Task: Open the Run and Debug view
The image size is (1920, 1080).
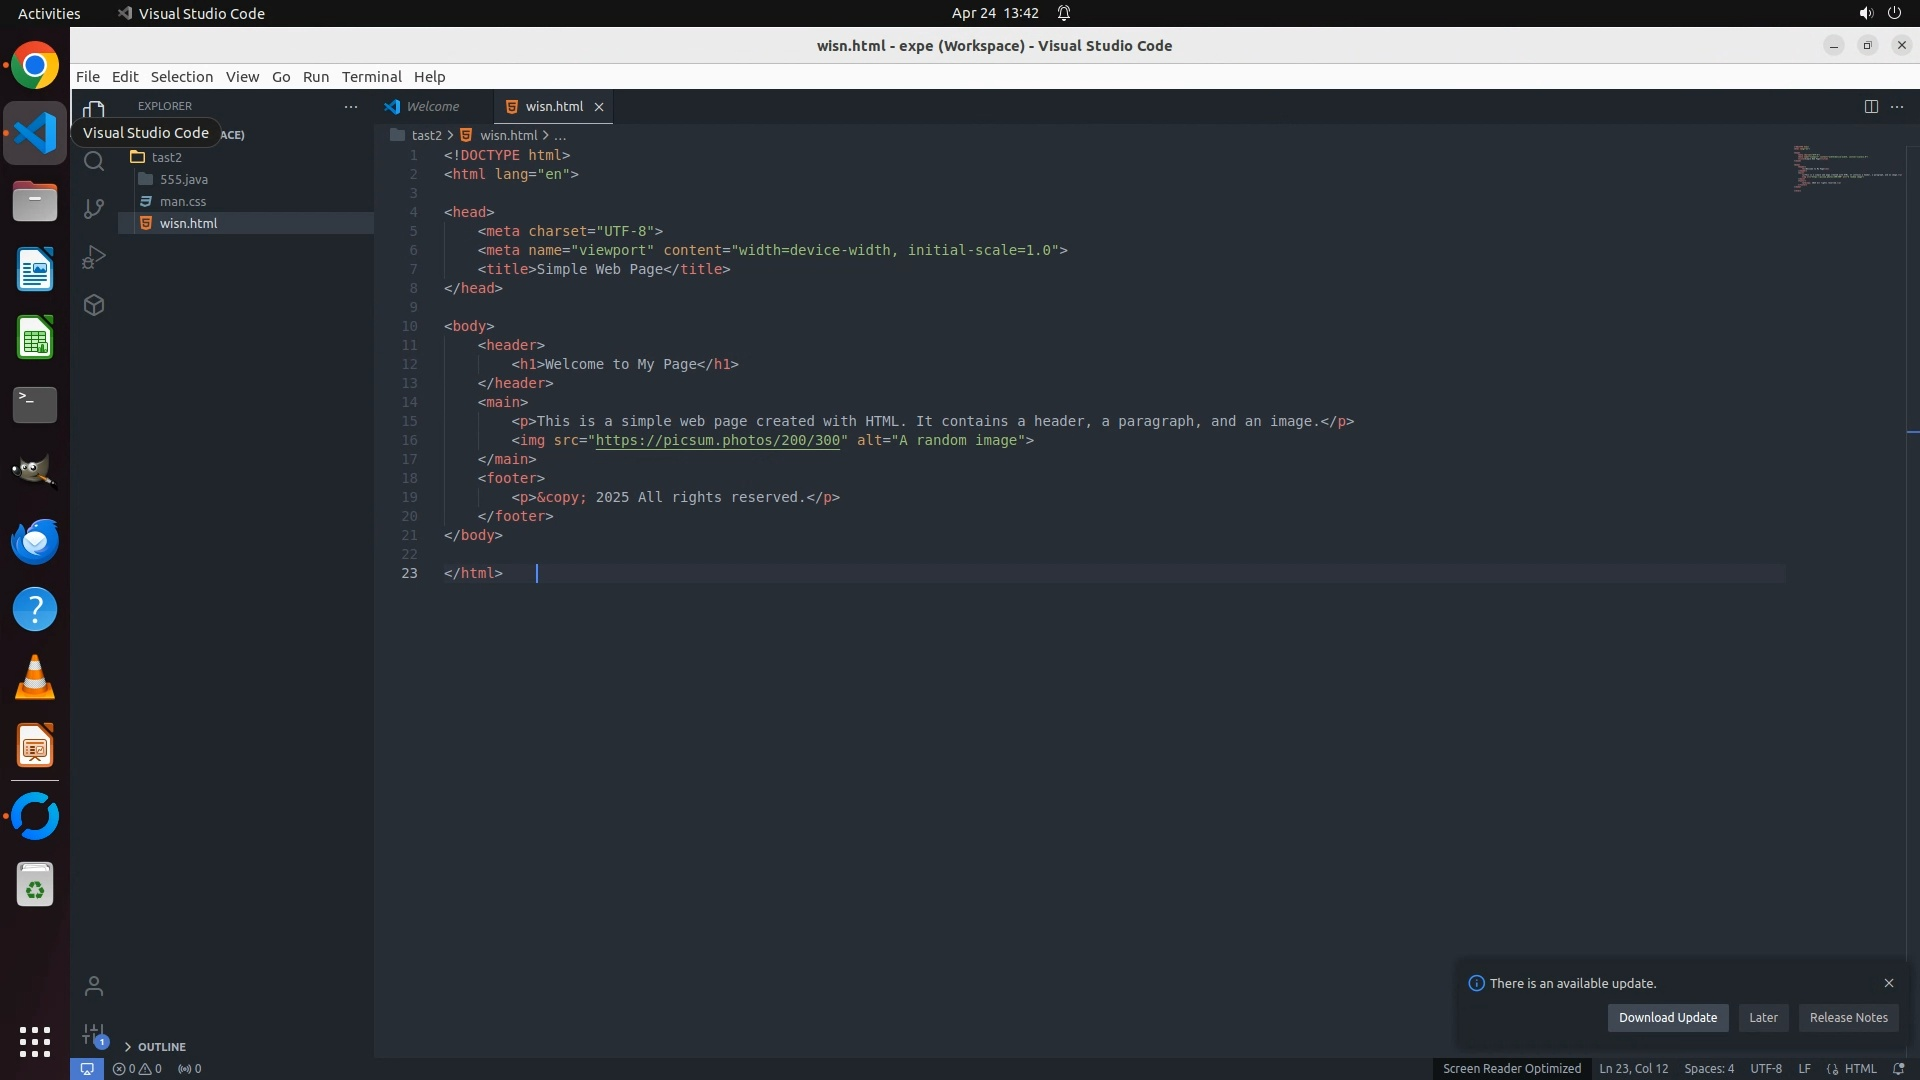Action: click(x=94, y=257)
